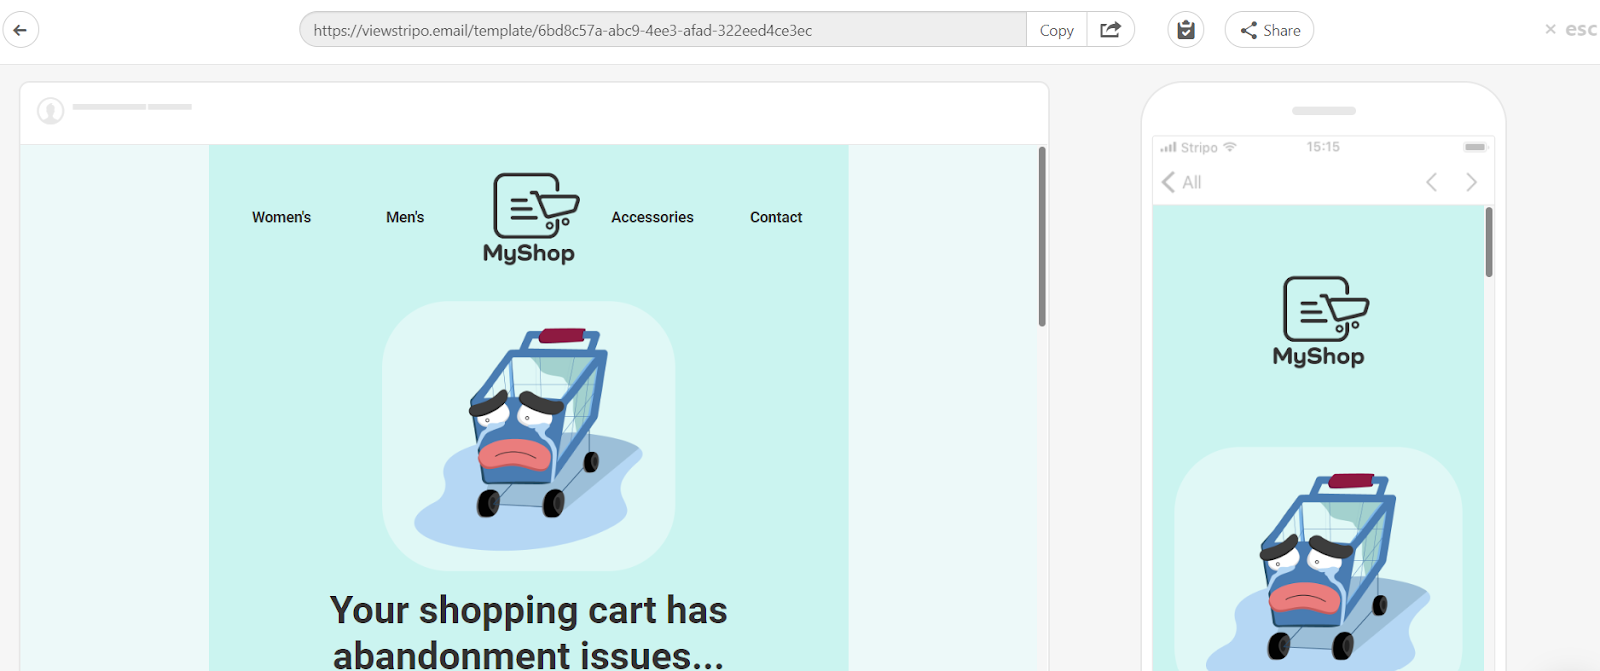Open the Share button
This screenshot has height=671, width=1600.
pos(1269,30)
